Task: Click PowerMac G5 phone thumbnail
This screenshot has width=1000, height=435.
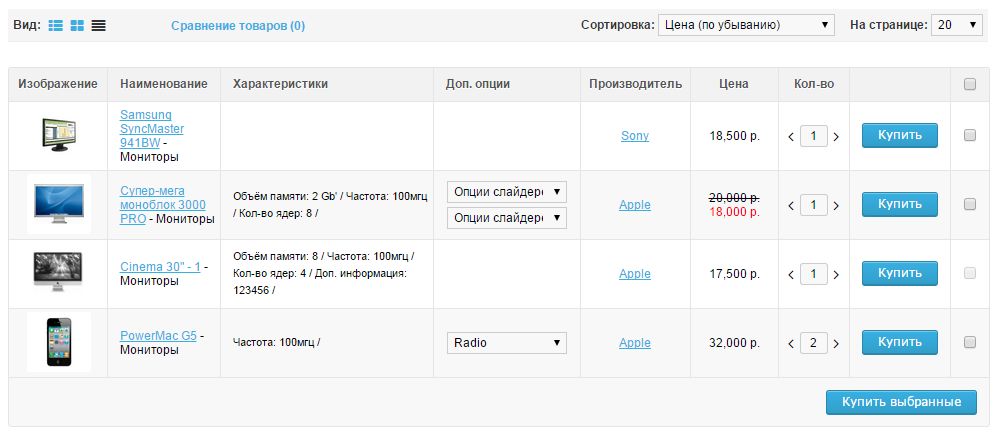Action: tap(59, 343)
